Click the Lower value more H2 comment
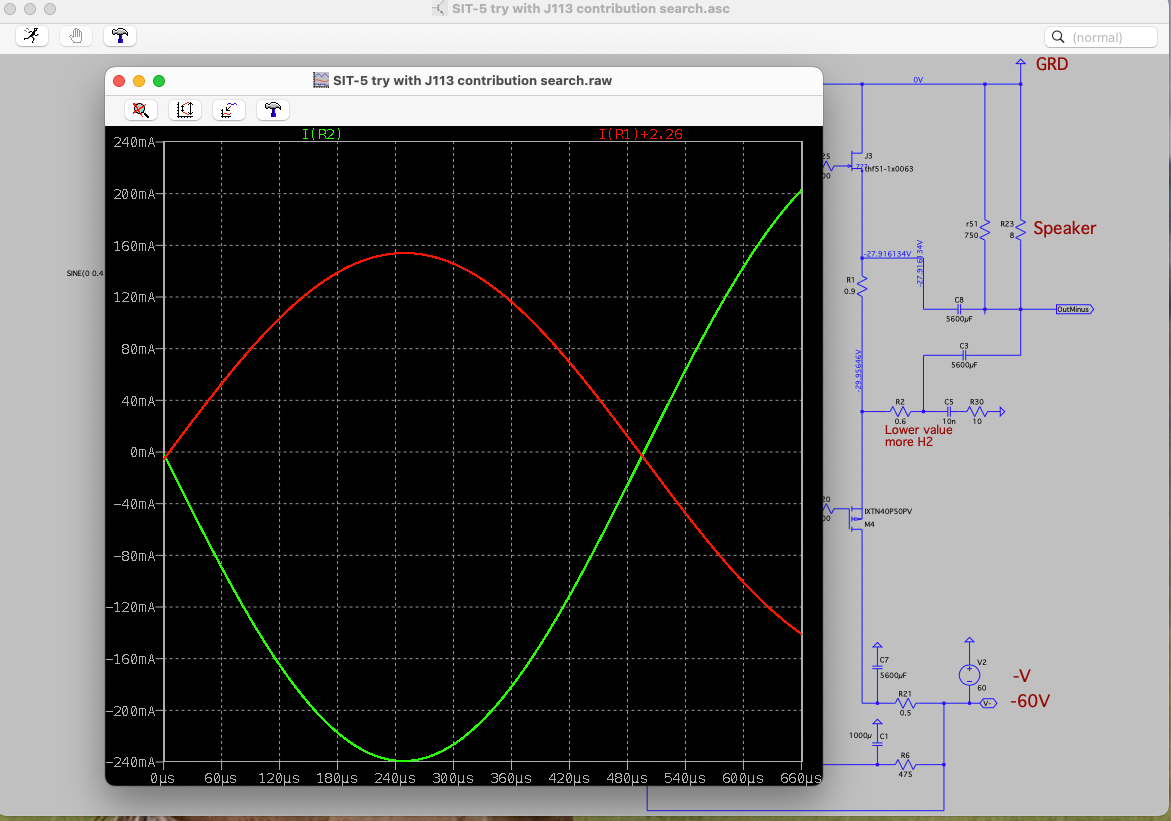Screen dimensions: 1171x821 pyautogui.click(x=918, y=436)
